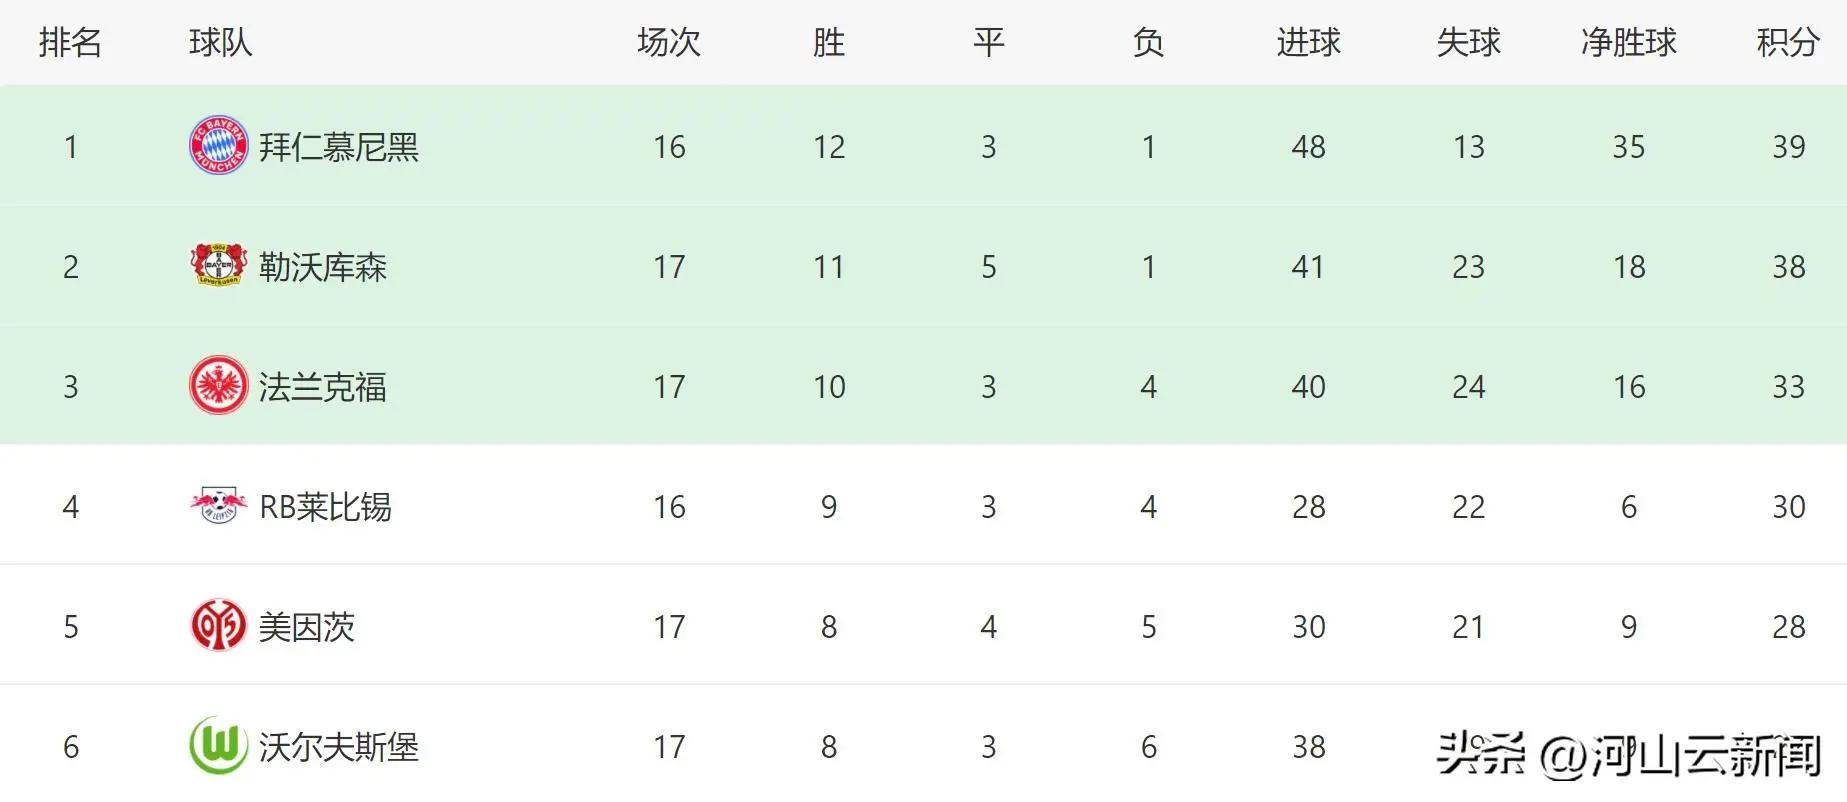Screen dimensions: 1847x802
Task: Click the 头条 @河山云新闻 watermark
Action: (1628, 755)
